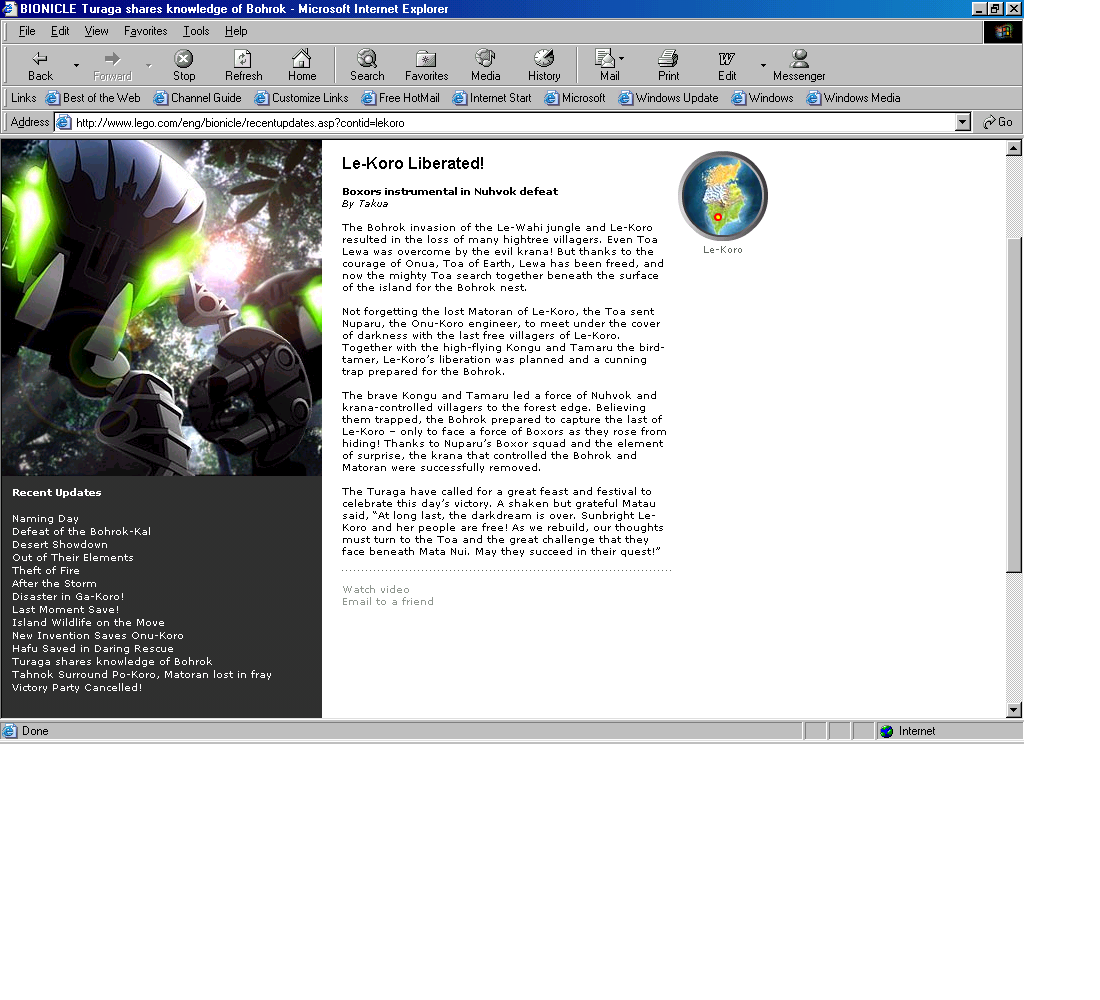Stop page loading with Stop icon
The height and width of the screenshot is (1000, 1100).
[x=184, y=66]
